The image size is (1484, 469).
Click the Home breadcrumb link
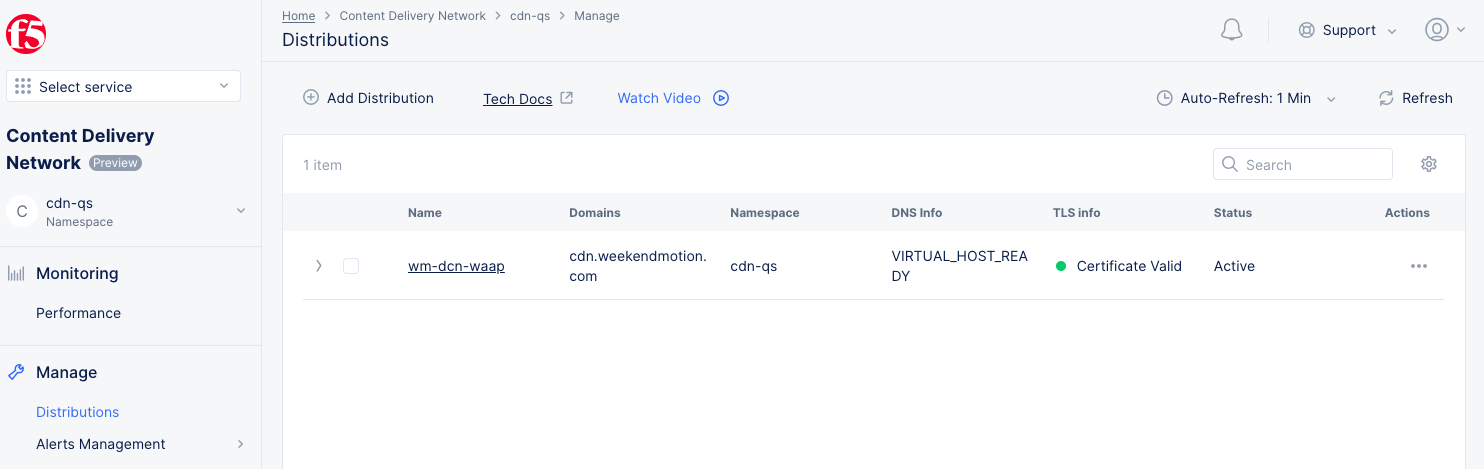[298, 16]
